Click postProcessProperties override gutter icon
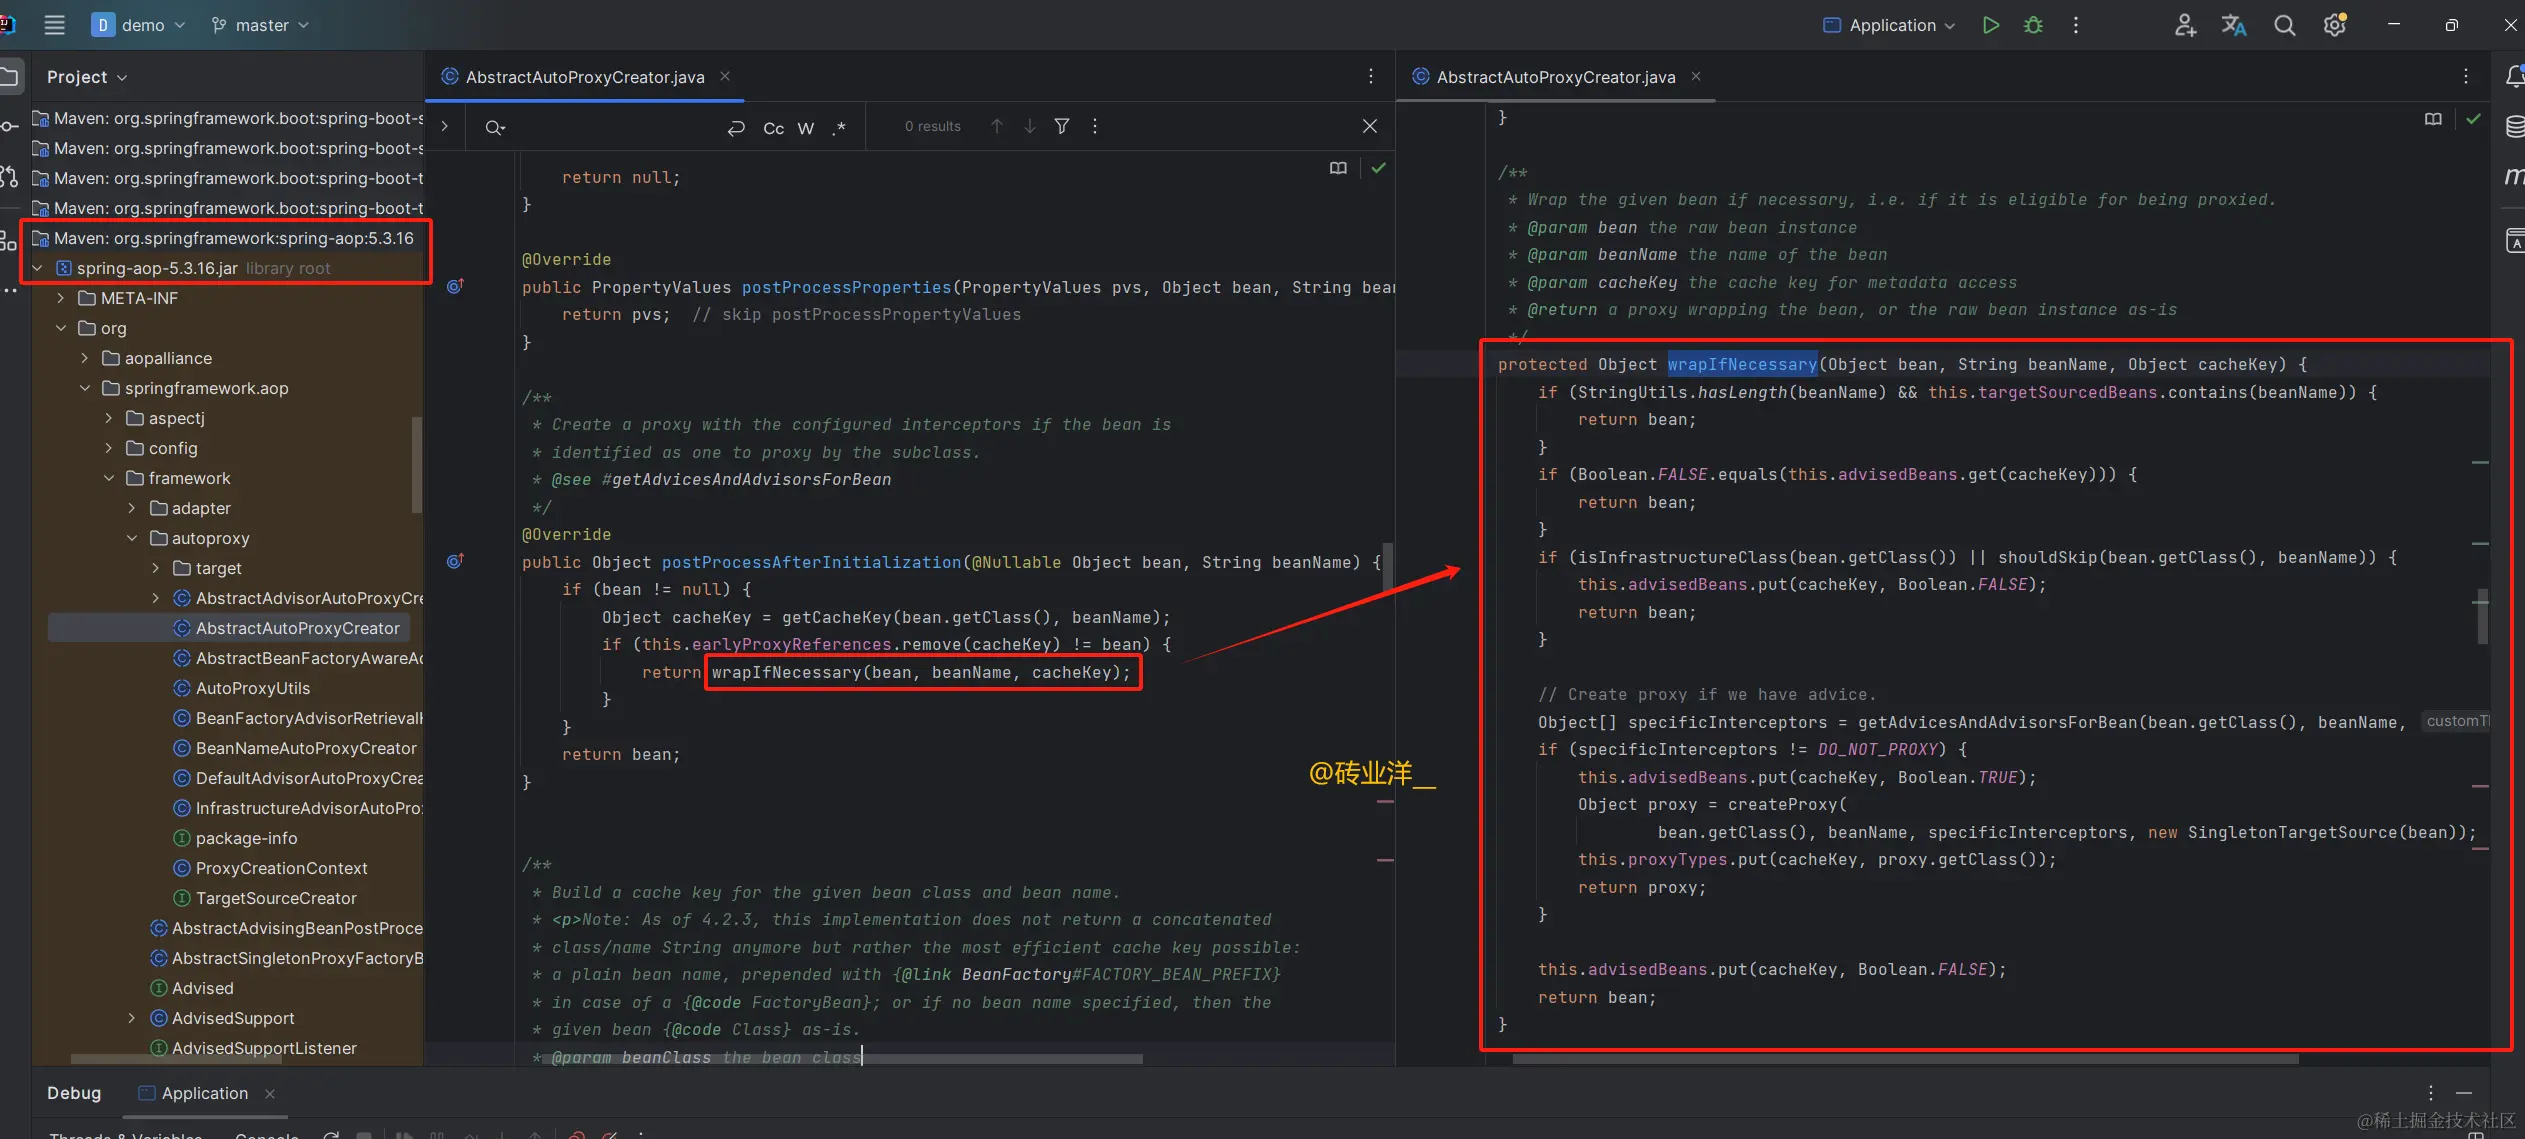Viewport: 2525px width, 1139px height. pyautogui.click(x=455, y=287)
